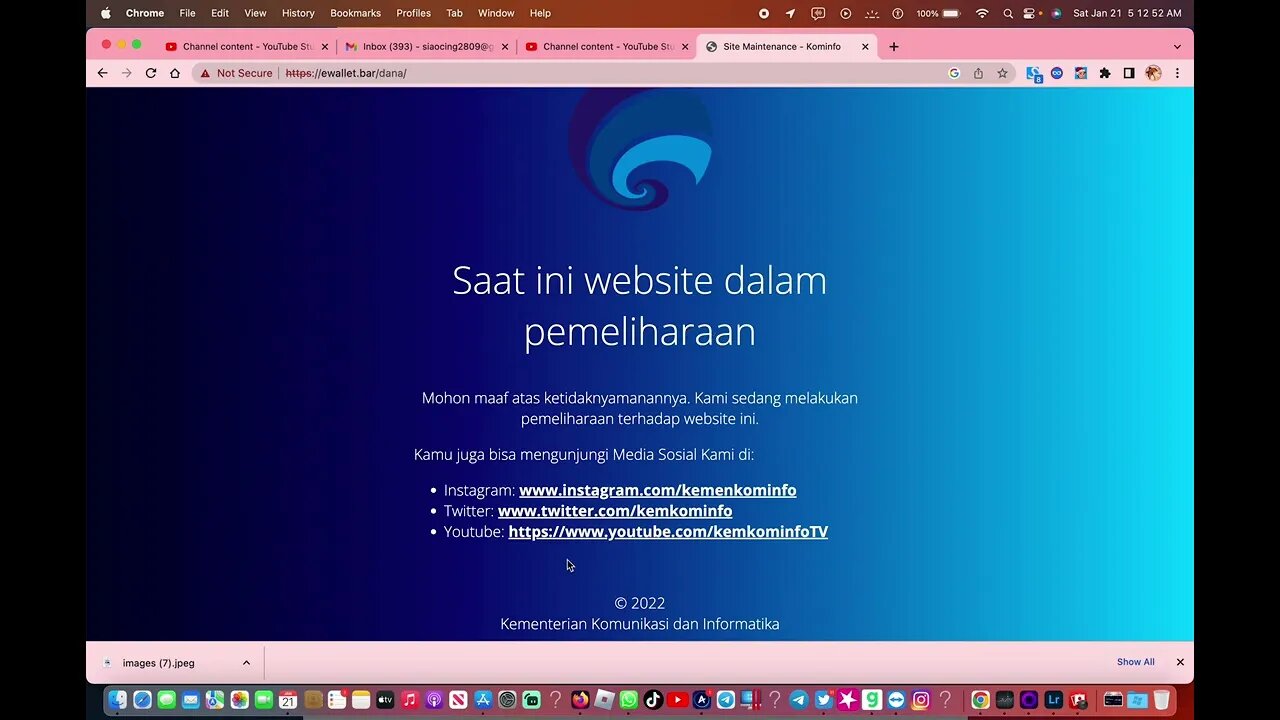Toggle the Chrome side panel
The image size is (1280, 720).
pyautogui.click(x=1129, y=73)
